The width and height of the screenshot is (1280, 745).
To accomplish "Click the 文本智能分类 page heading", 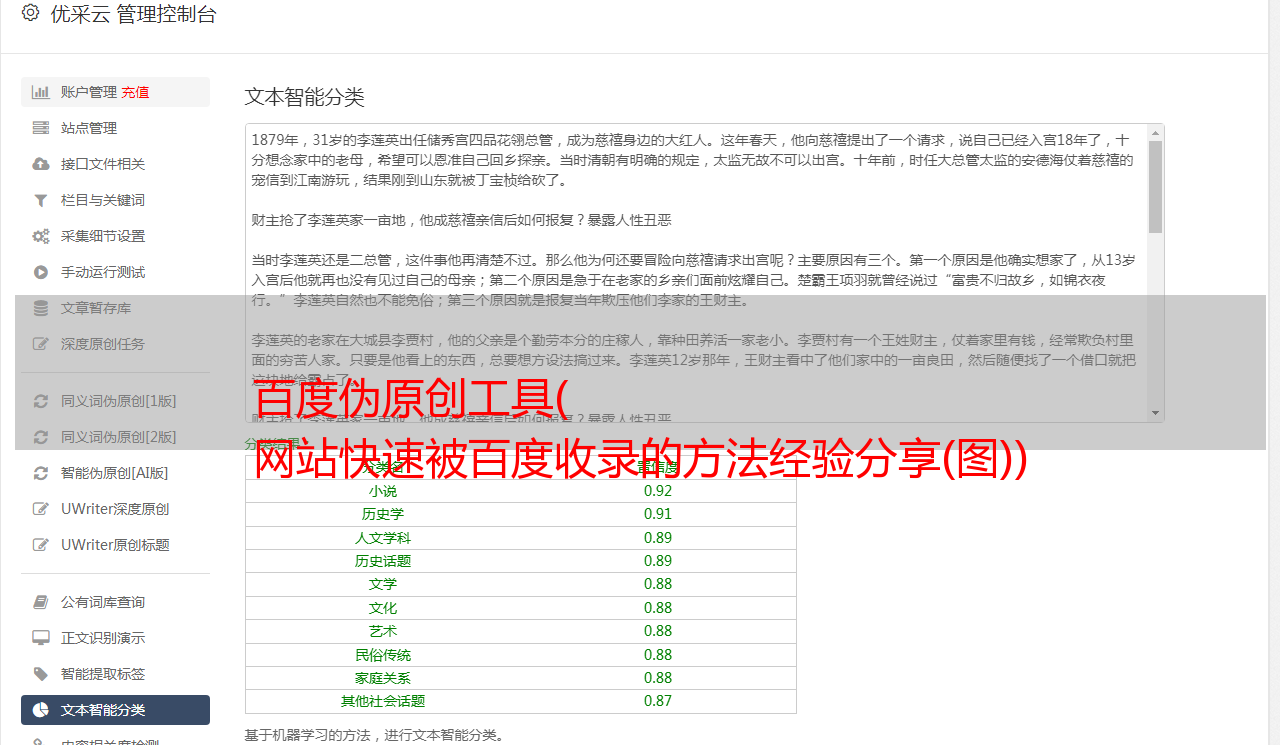I will [305, 97].
